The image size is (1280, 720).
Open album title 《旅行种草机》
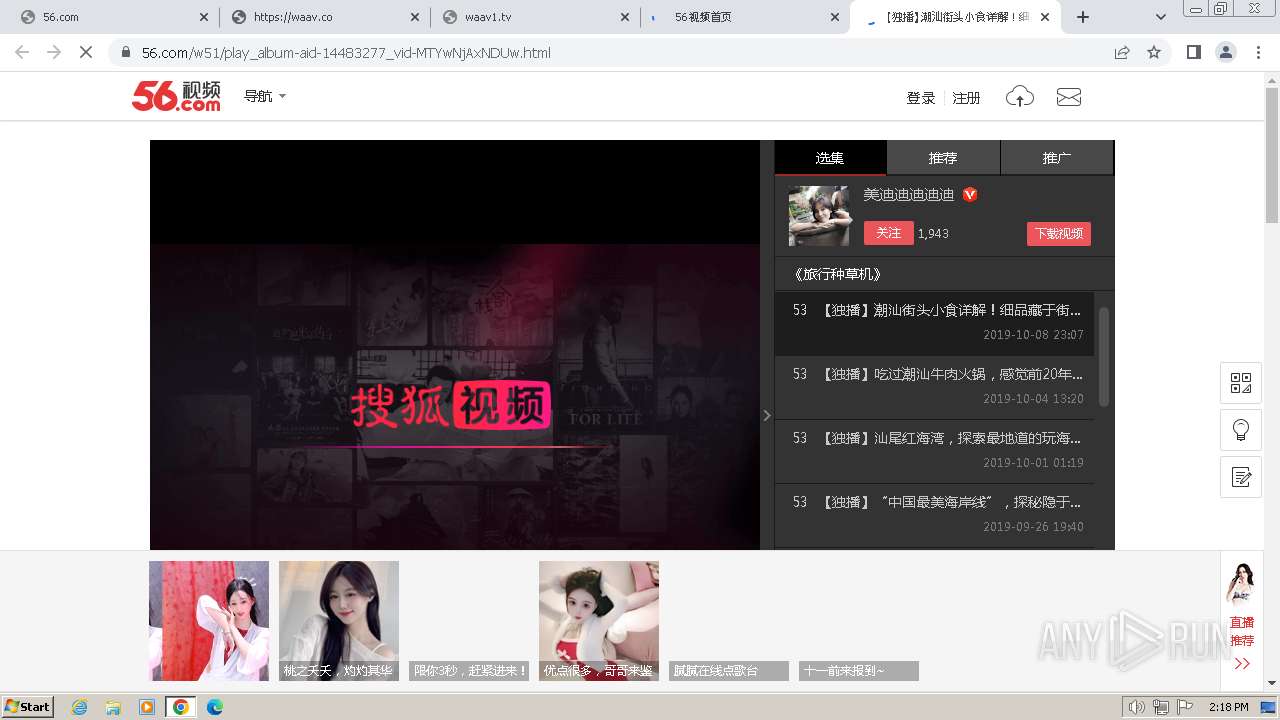tap(838, 274)
